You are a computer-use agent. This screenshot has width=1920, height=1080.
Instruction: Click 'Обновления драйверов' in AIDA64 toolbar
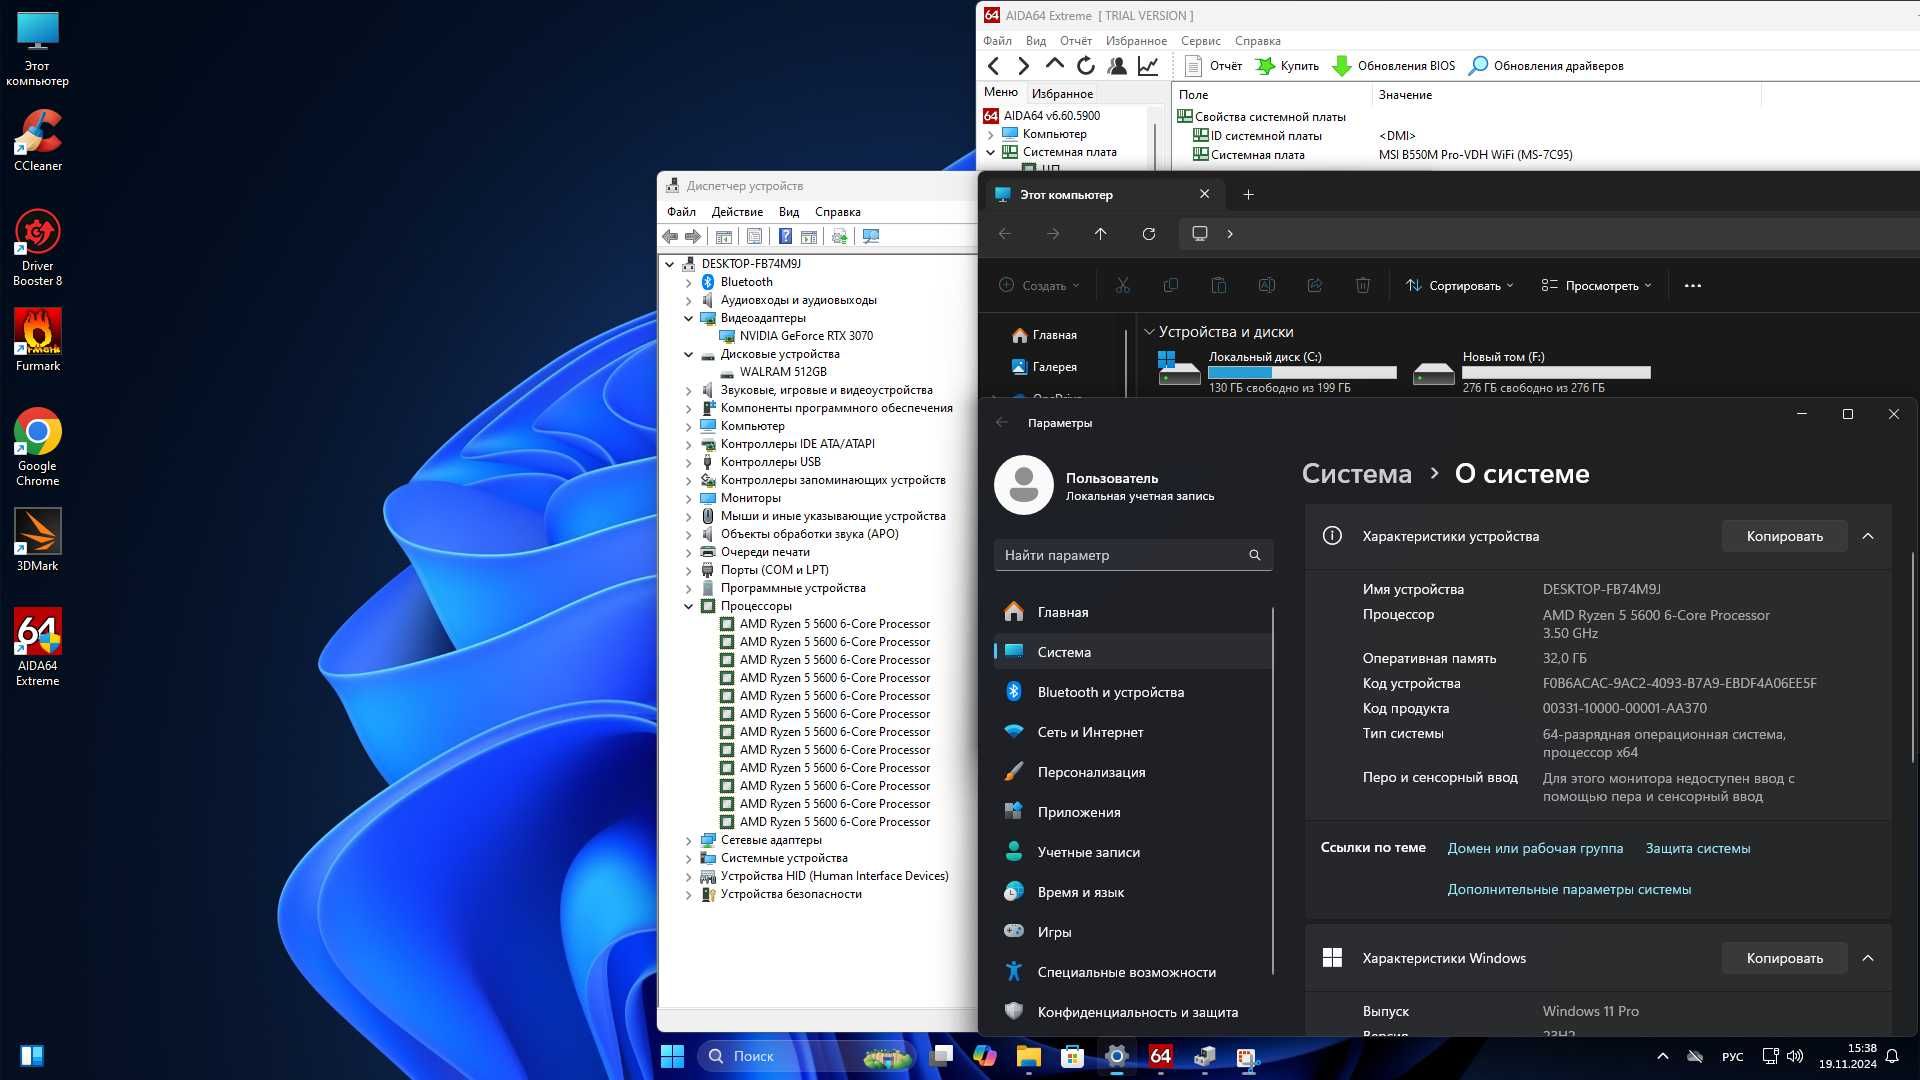click(x=1546, y=66)
